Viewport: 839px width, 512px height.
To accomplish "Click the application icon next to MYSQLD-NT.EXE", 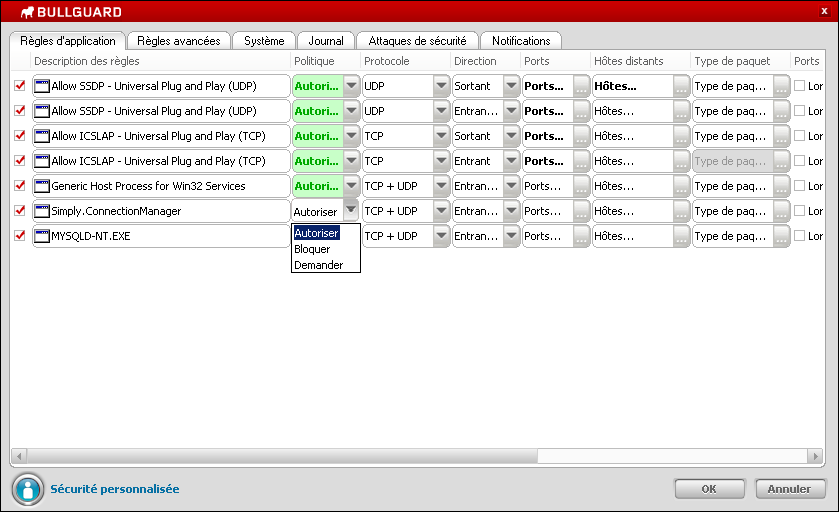I will point(42,236).
